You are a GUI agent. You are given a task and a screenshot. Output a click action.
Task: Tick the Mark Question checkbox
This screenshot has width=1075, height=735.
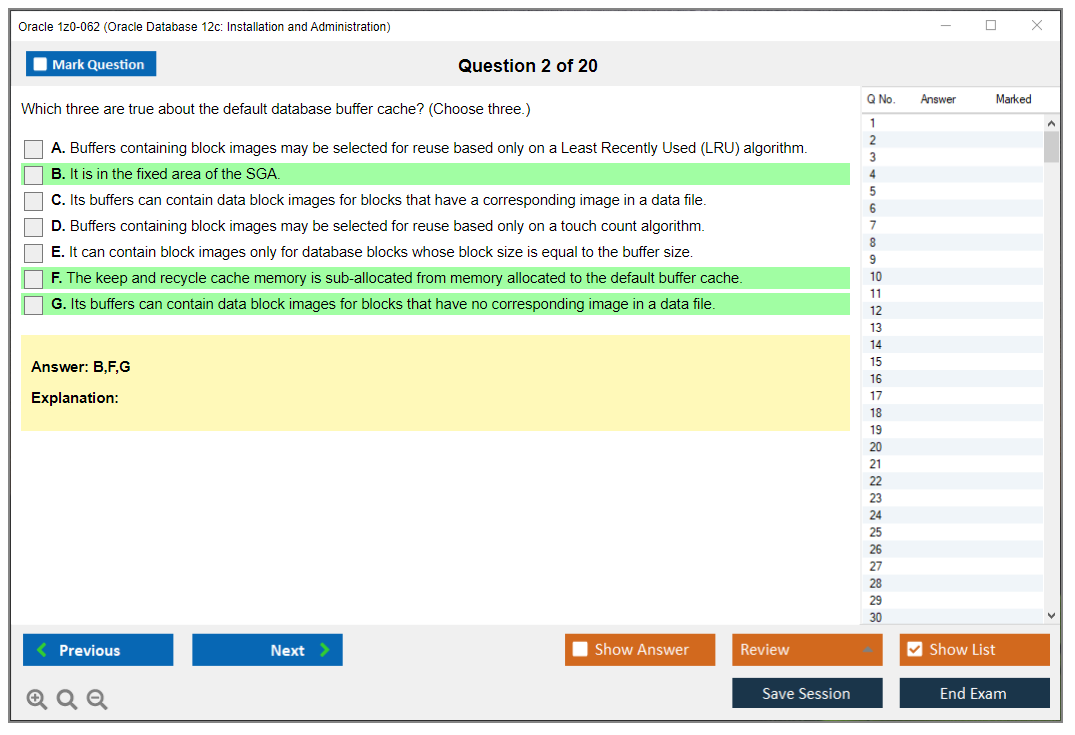41,65
